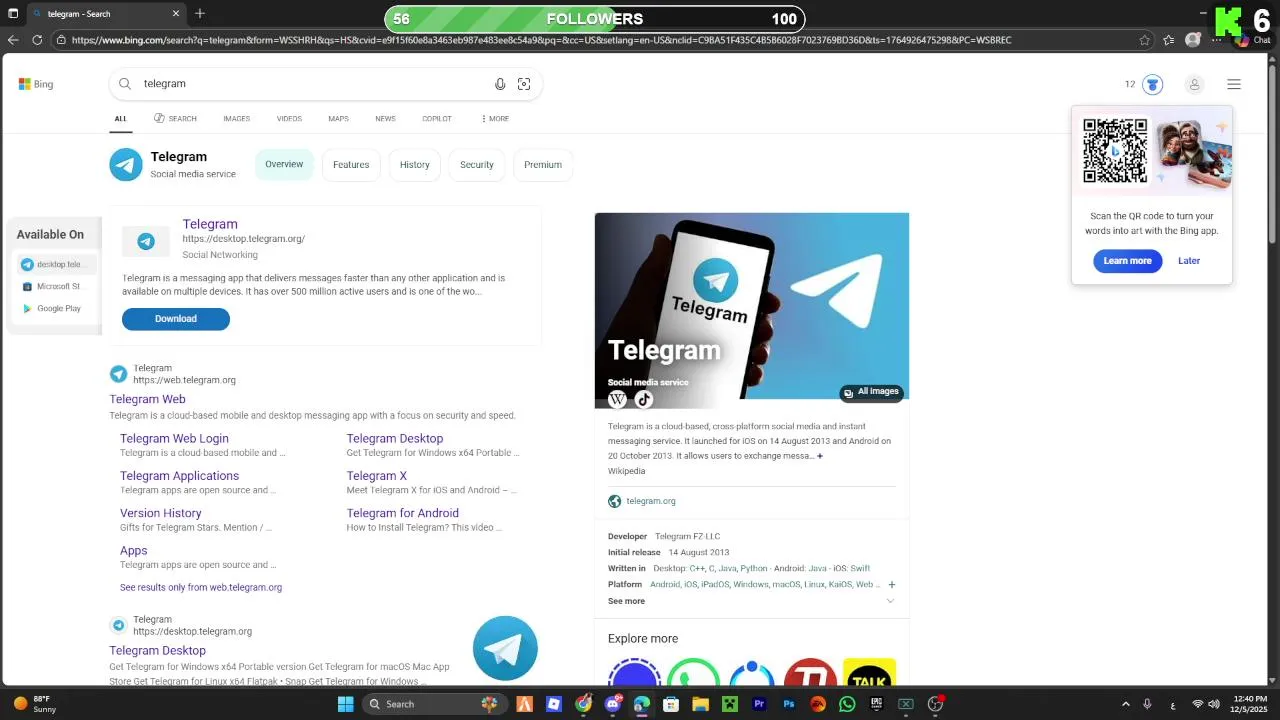Launch Photoshop from taskbar
The width and height of the screenshot is (1280, 720).
click(789, 704)
